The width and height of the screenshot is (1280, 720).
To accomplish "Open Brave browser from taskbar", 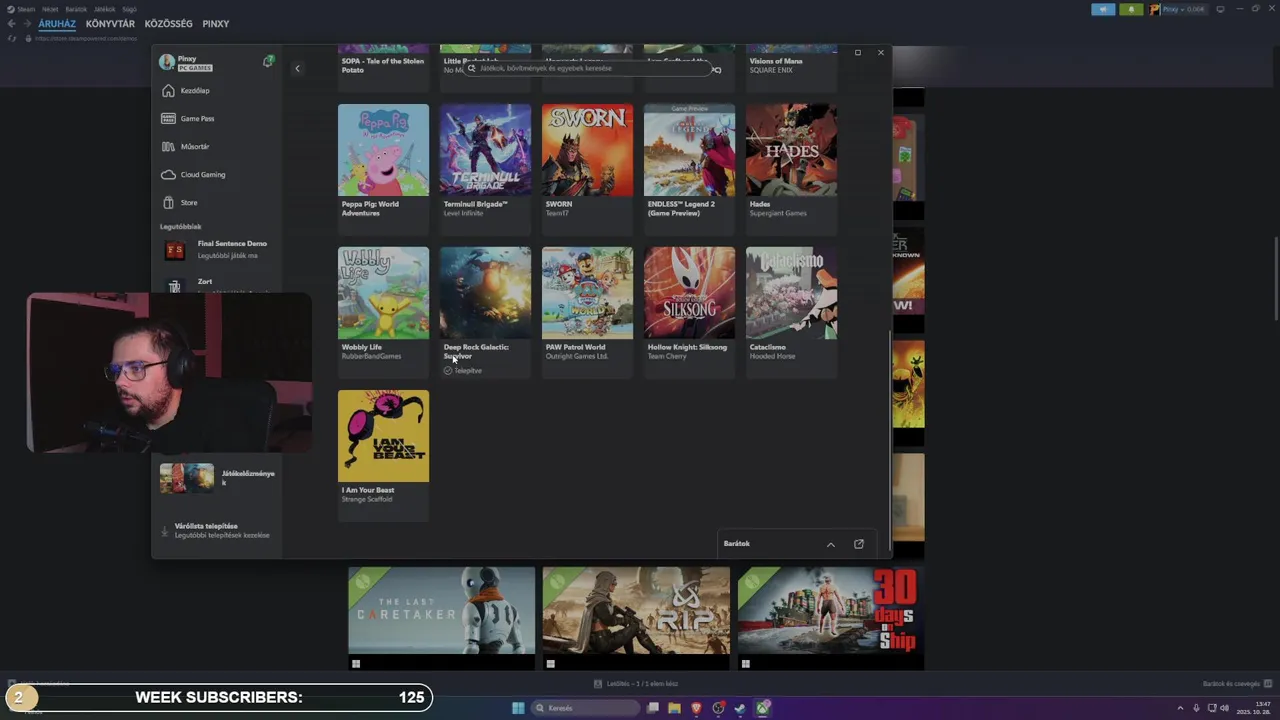I will point(696,708).
